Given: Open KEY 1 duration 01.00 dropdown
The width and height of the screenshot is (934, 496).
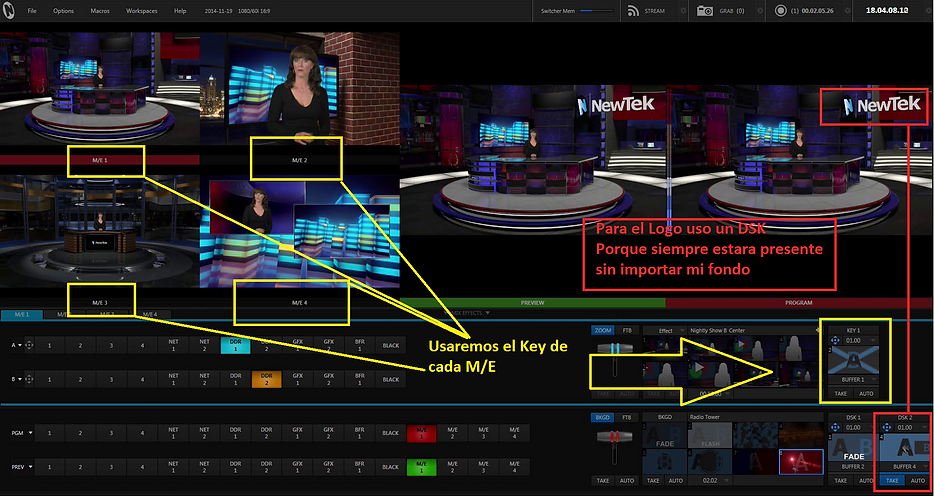Looking at the screenshot, I should point(862,341).
